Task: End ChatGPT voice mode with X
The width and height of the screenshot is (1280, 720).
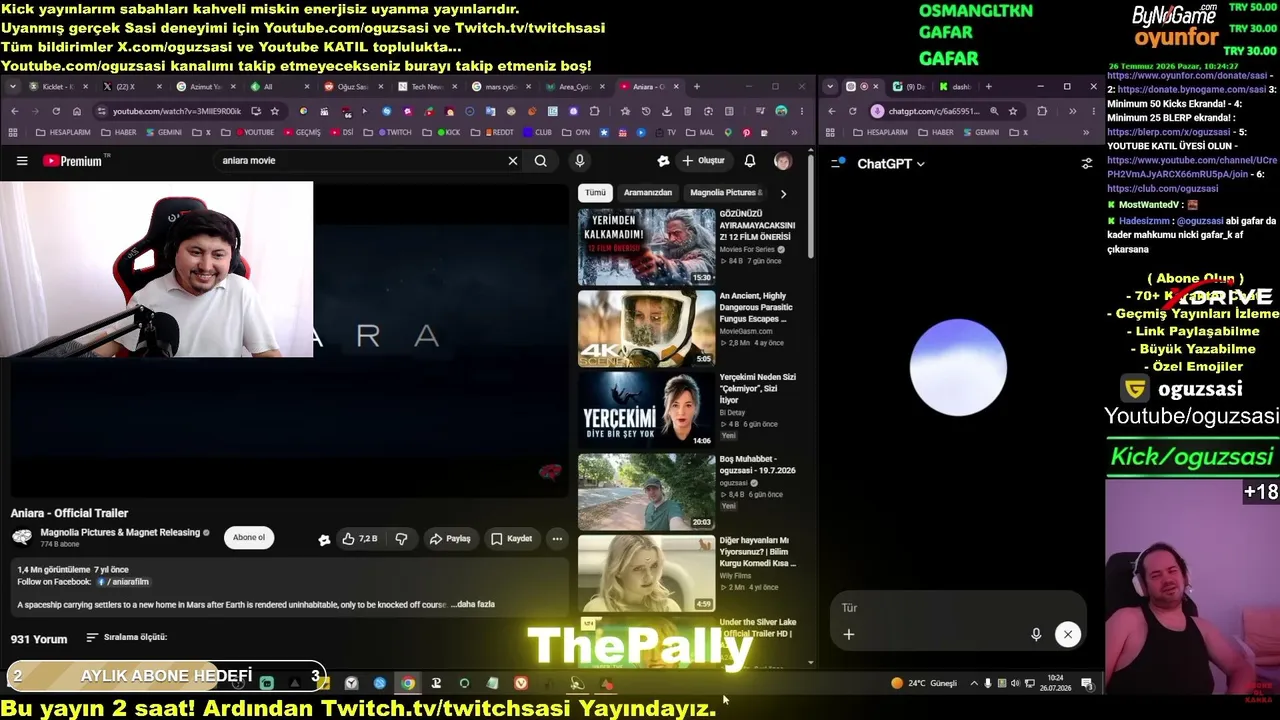Action: [x=1068, y=634]
